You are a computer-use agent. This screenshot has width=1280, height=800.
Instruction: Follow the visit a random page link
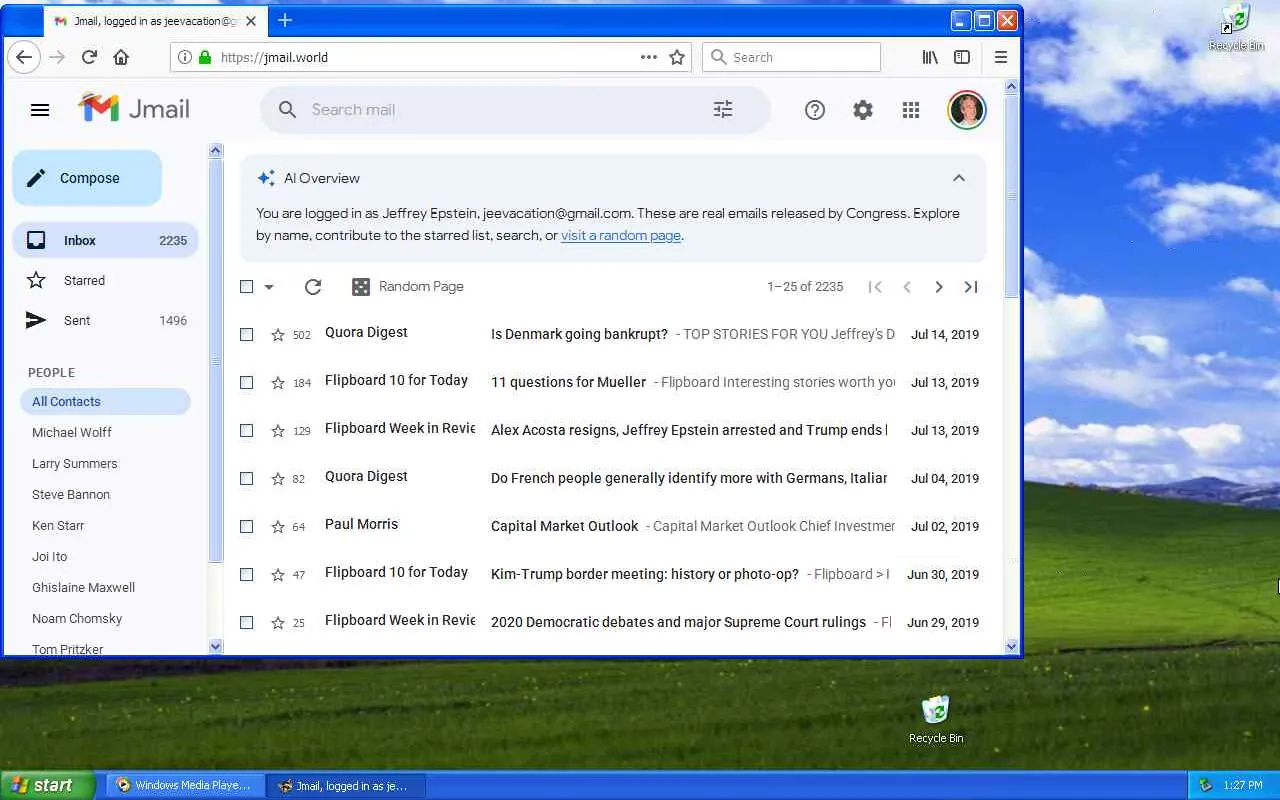[x=621, y=236]
